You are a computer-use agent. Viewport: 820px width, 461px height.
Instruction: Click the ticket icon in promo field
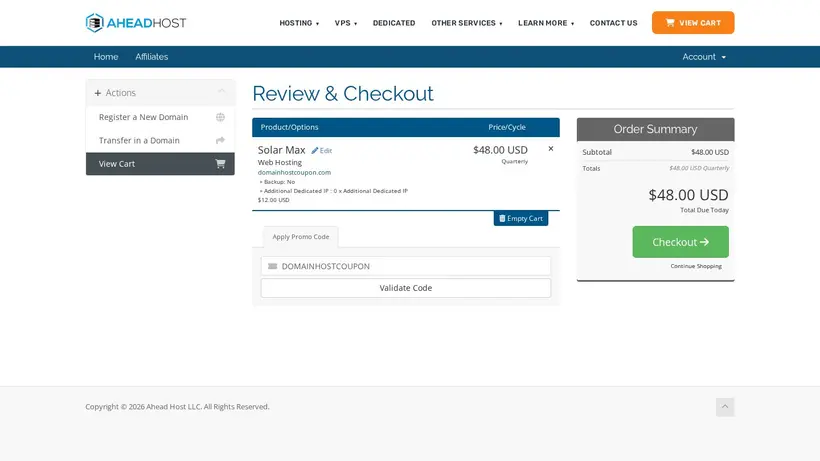click(272, 266)
